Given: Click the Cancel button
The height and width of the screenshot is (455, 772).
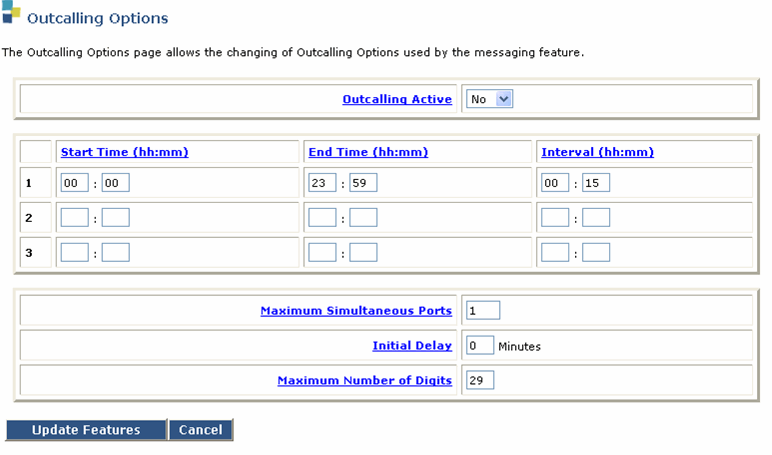Looking at the screenshot, I should (x=201, y=430).
